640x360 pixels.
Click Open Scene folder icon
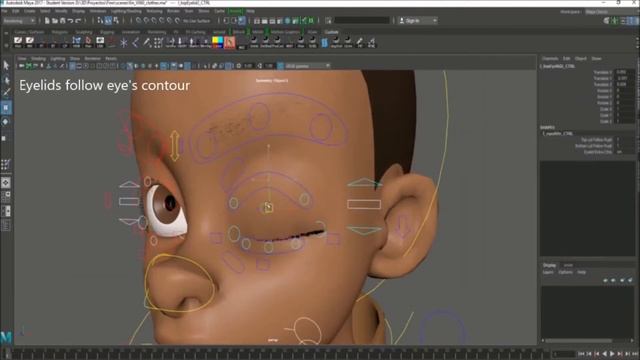(x=55, y=20)
